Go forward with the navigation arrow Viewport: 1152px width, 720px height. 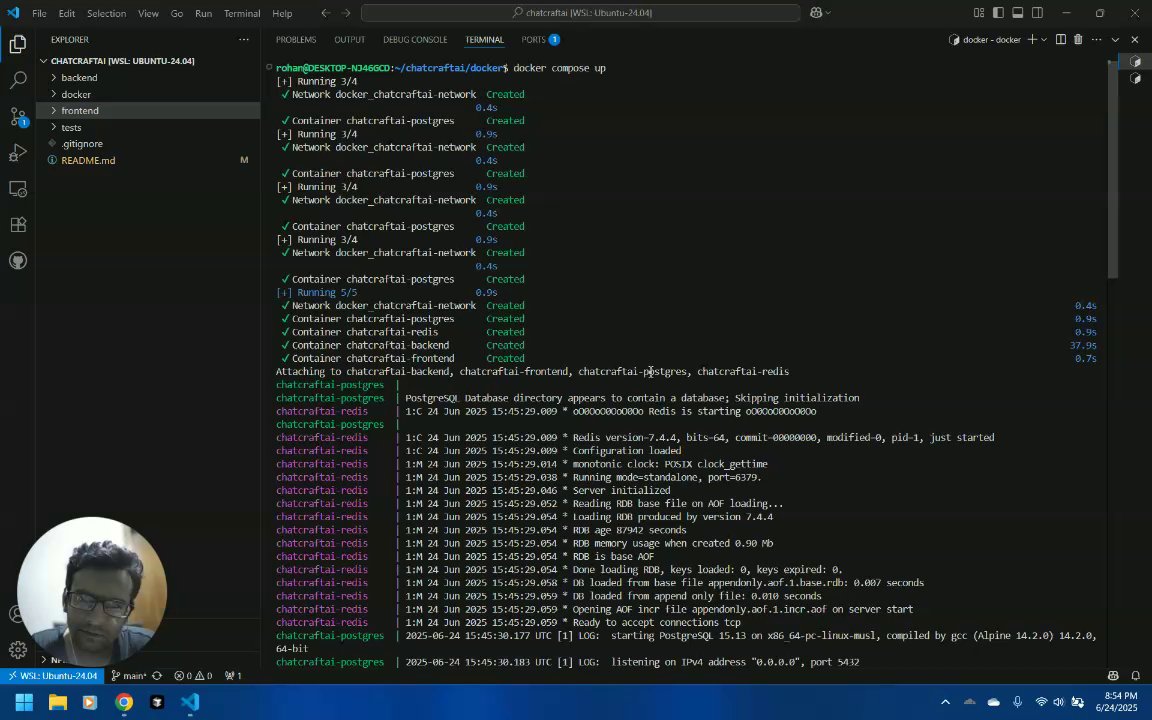click(x=345, y=12)
